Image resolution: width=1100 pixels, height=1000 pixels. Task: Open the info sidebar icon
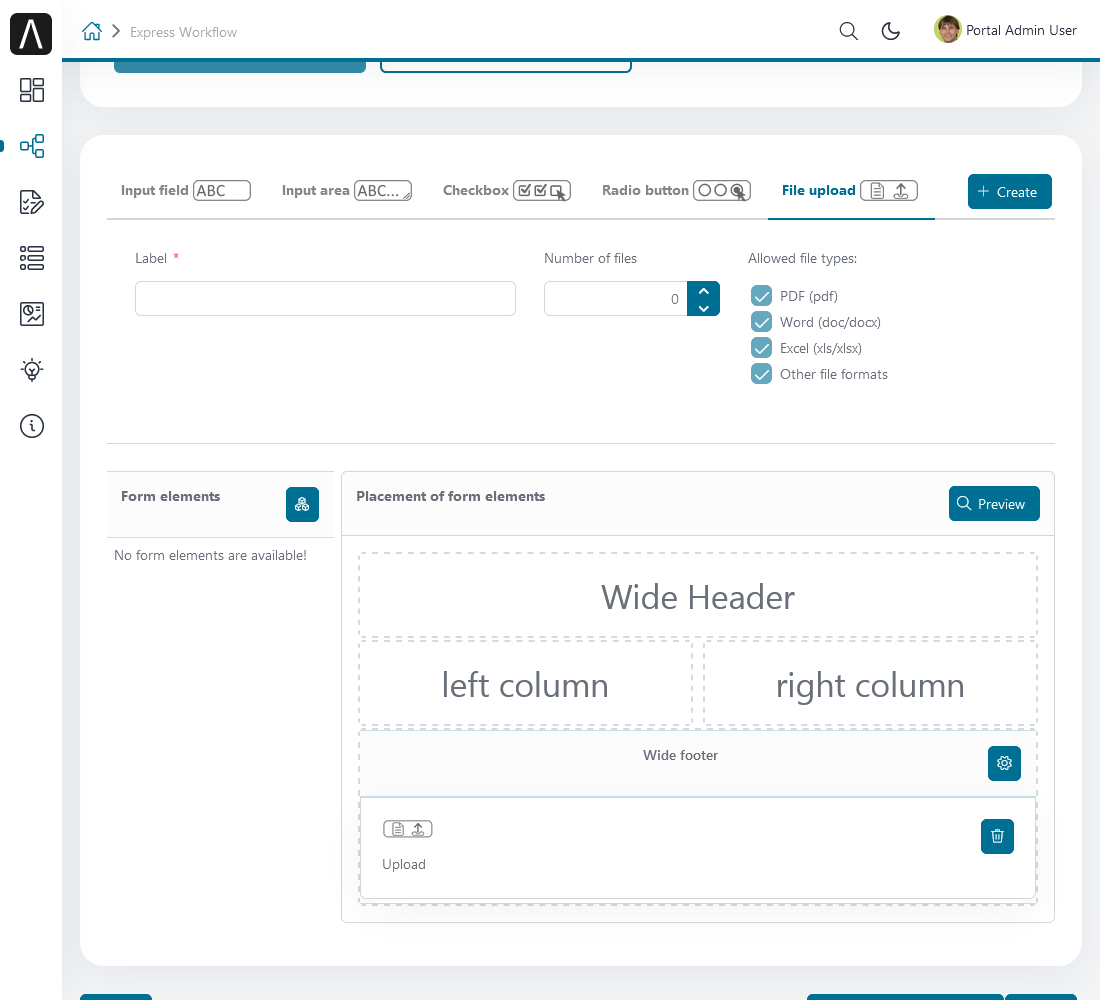click(x=32, y=426)
